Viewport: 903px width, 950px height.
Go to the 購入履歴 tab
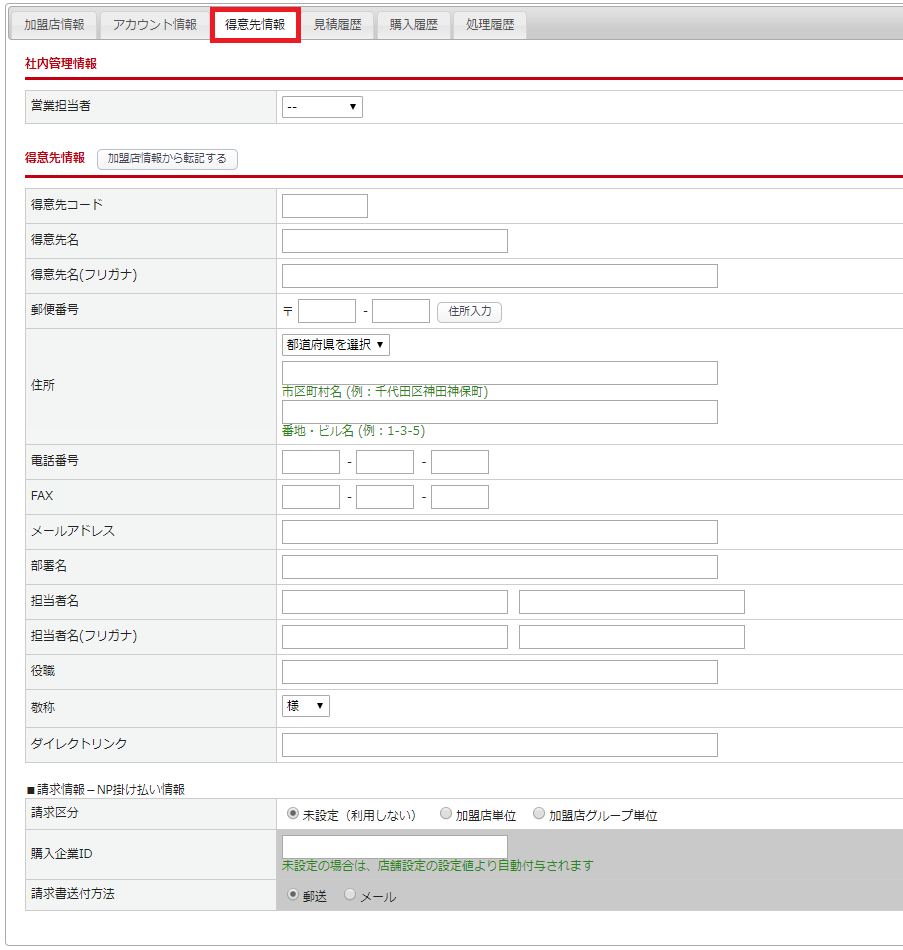[413, 25]
